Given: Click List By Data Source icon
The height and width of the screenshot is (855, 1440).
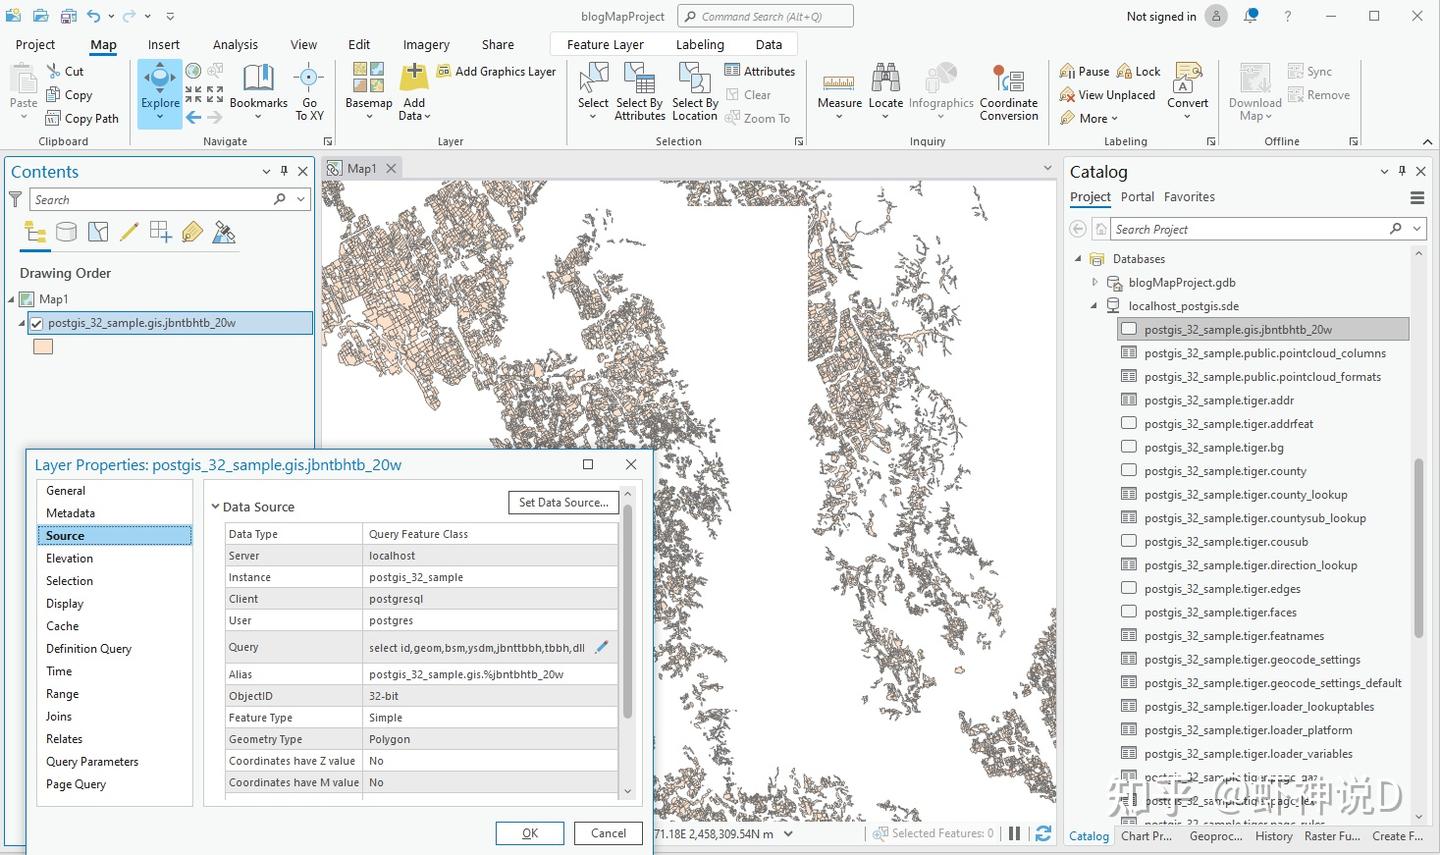Looking at the screenshot, I should (x=66, y=233).
